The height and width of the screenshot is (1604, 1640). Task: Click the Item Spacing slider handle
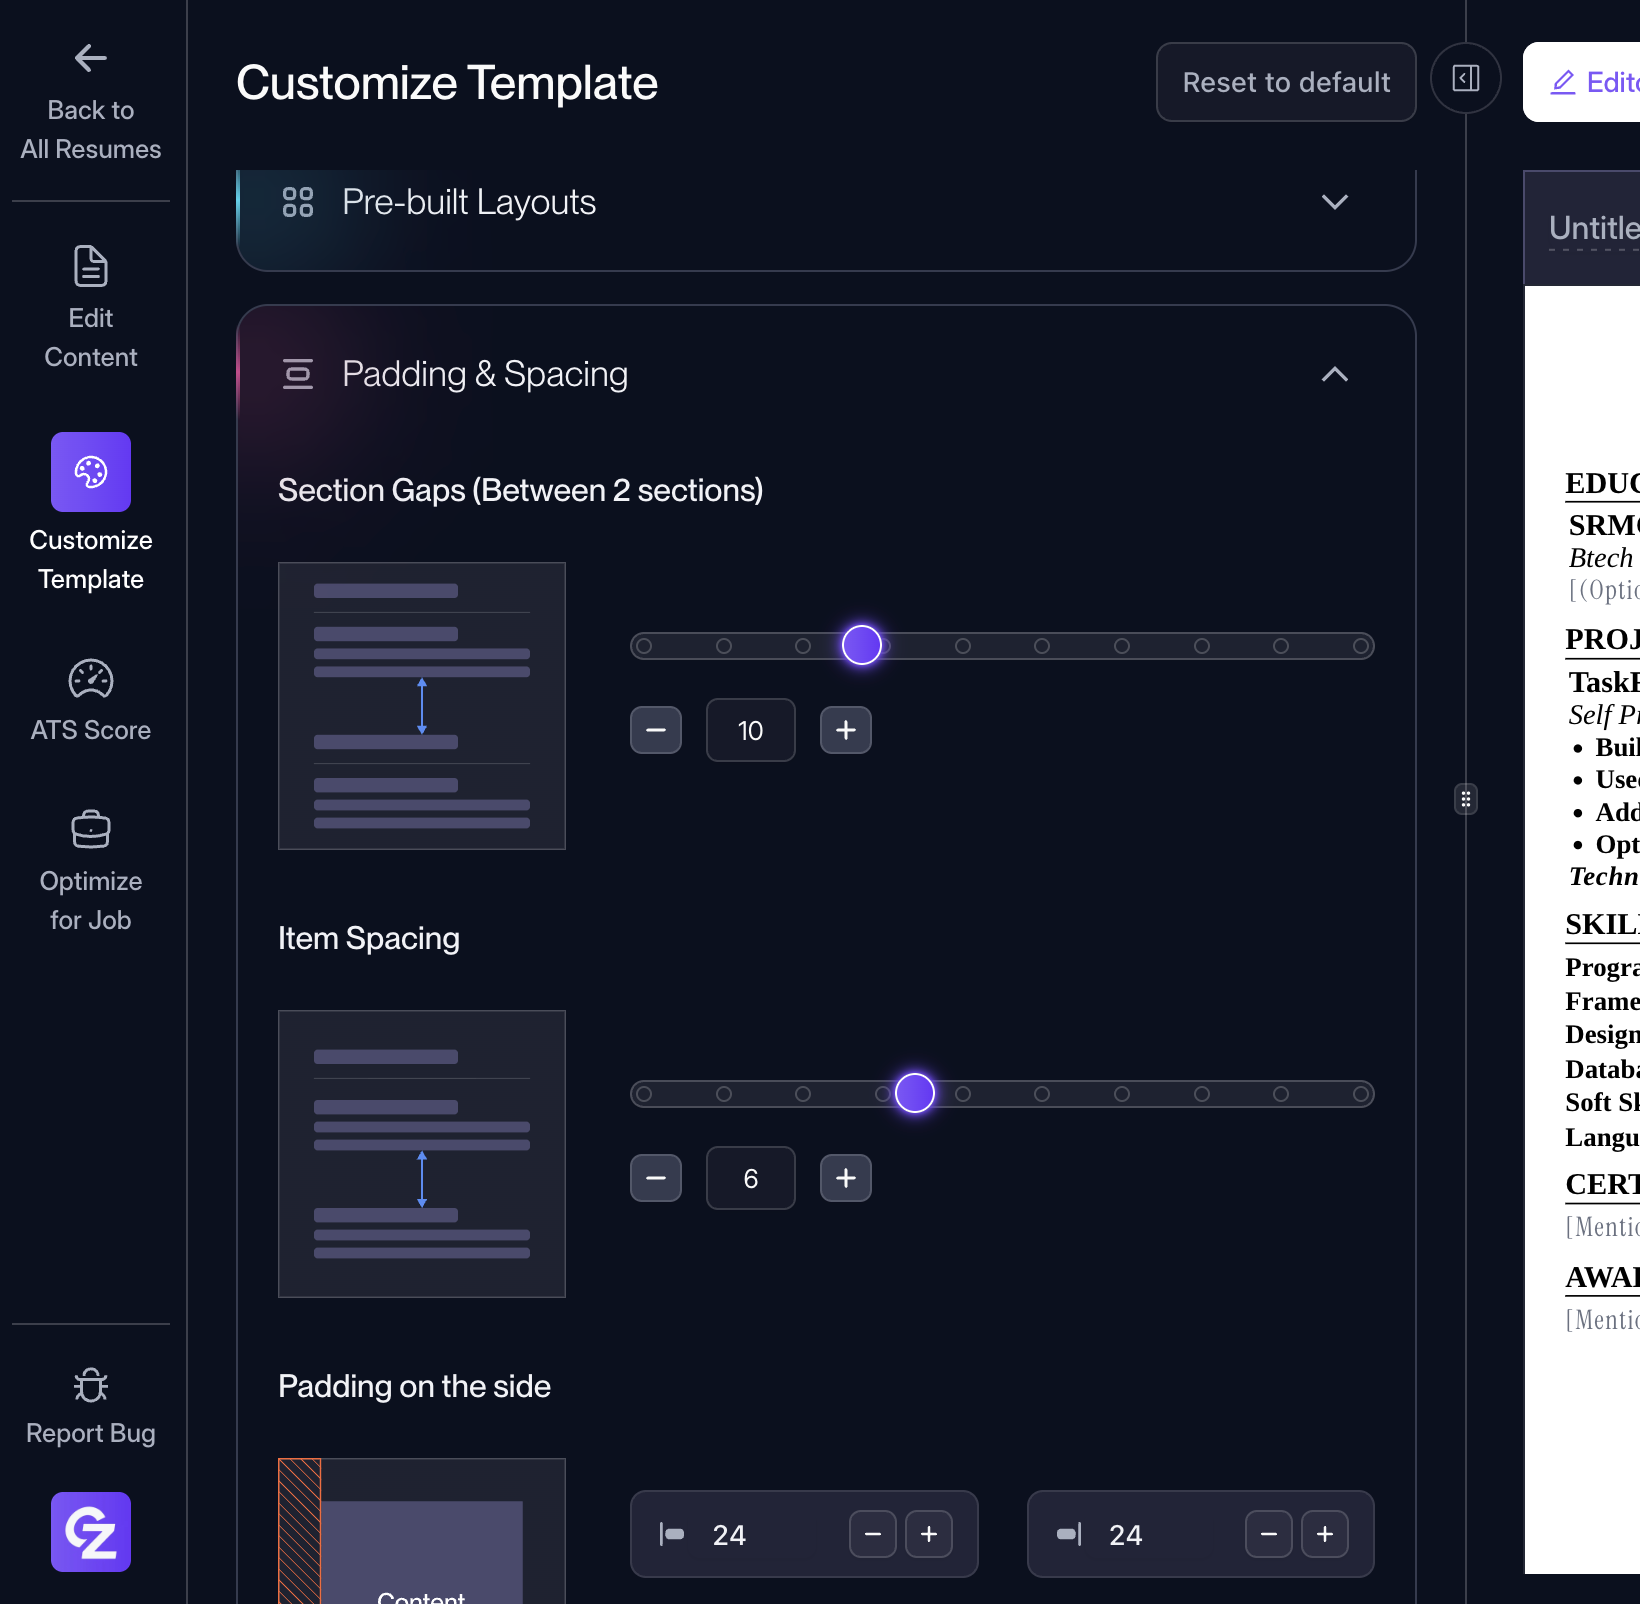point(915,1093)
